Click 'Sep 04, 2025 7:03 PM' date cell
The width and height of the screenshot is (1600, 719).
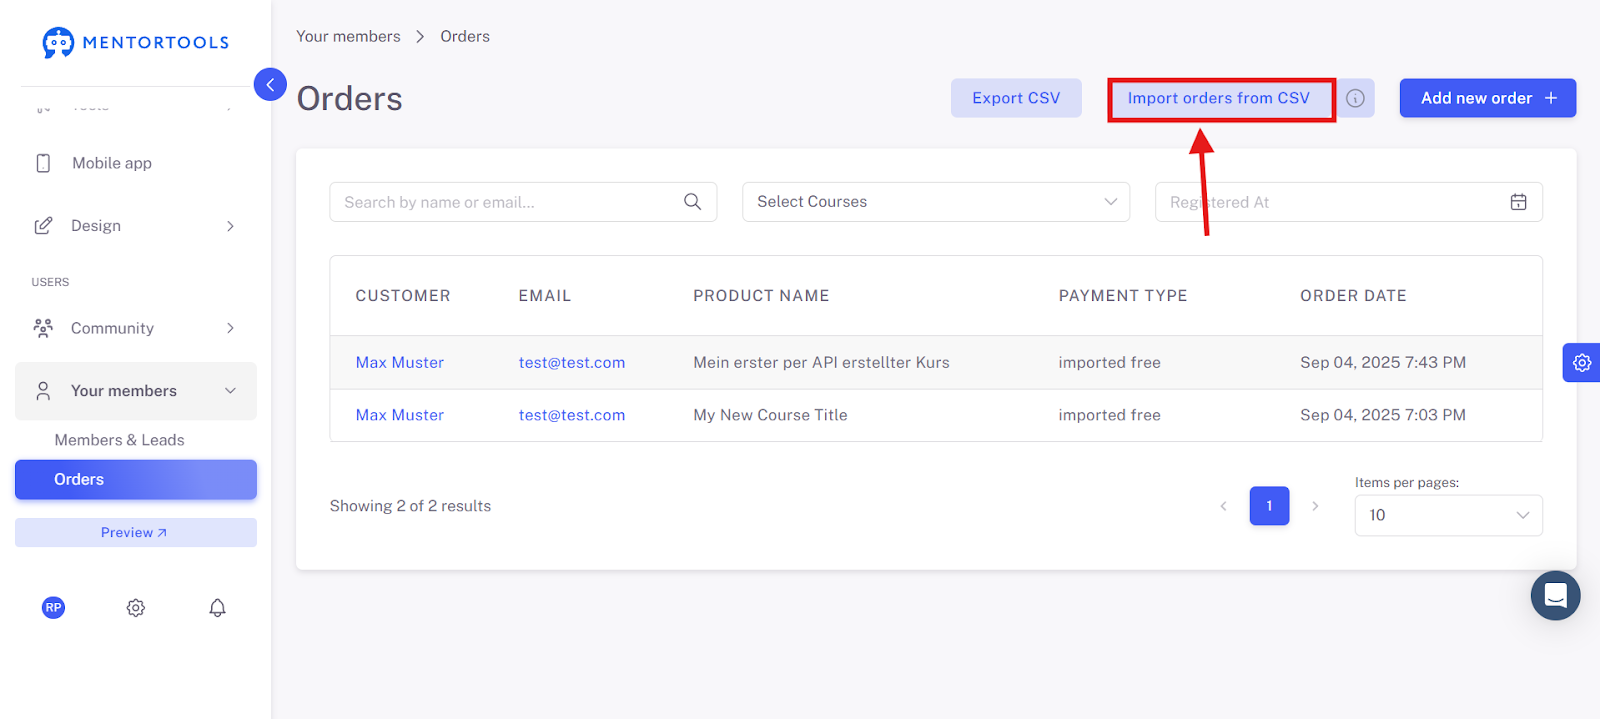(x=1383, y=415)
